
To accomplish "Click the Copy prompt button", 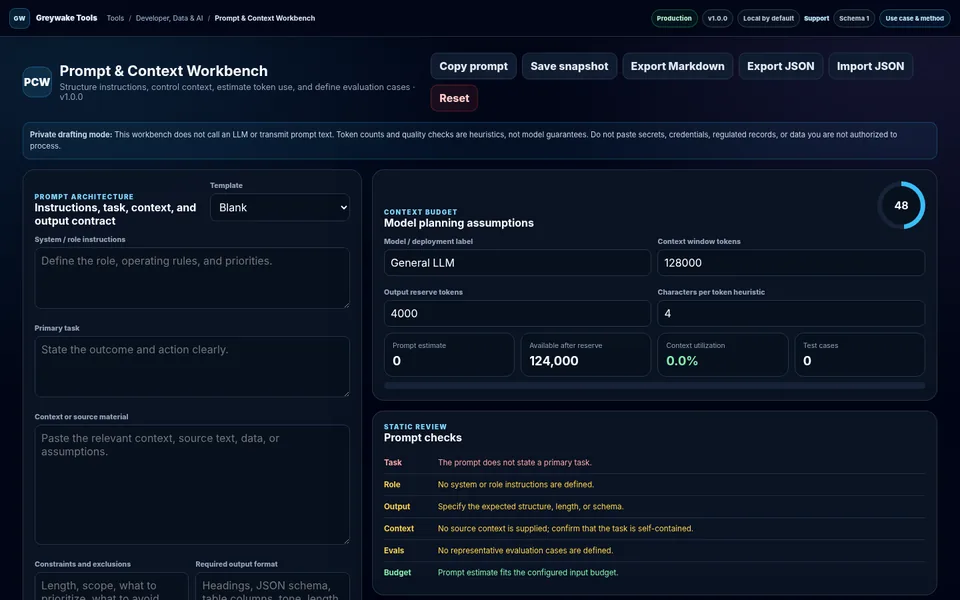I will 473,66.
